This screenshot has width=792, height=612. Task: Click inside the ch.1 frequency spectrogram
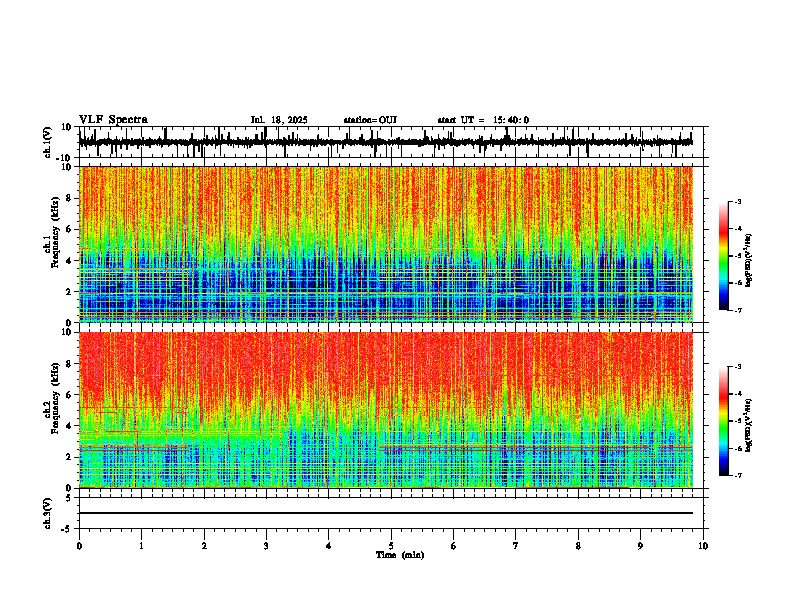(x=386, y=244)
